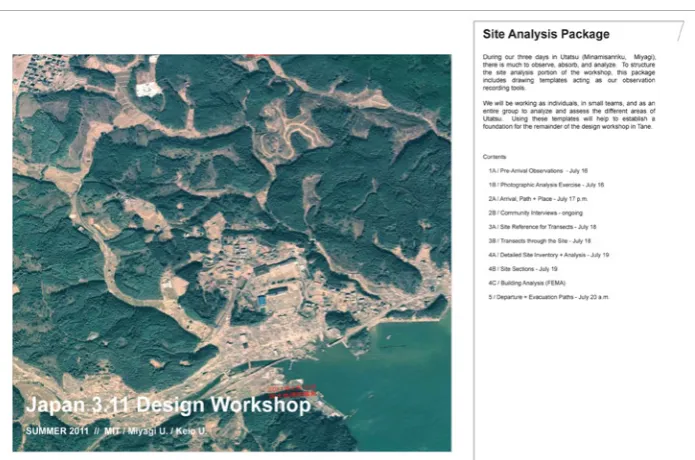Select '4A / Detailed Site Inventory + Analysis' line

coord(549,255)
